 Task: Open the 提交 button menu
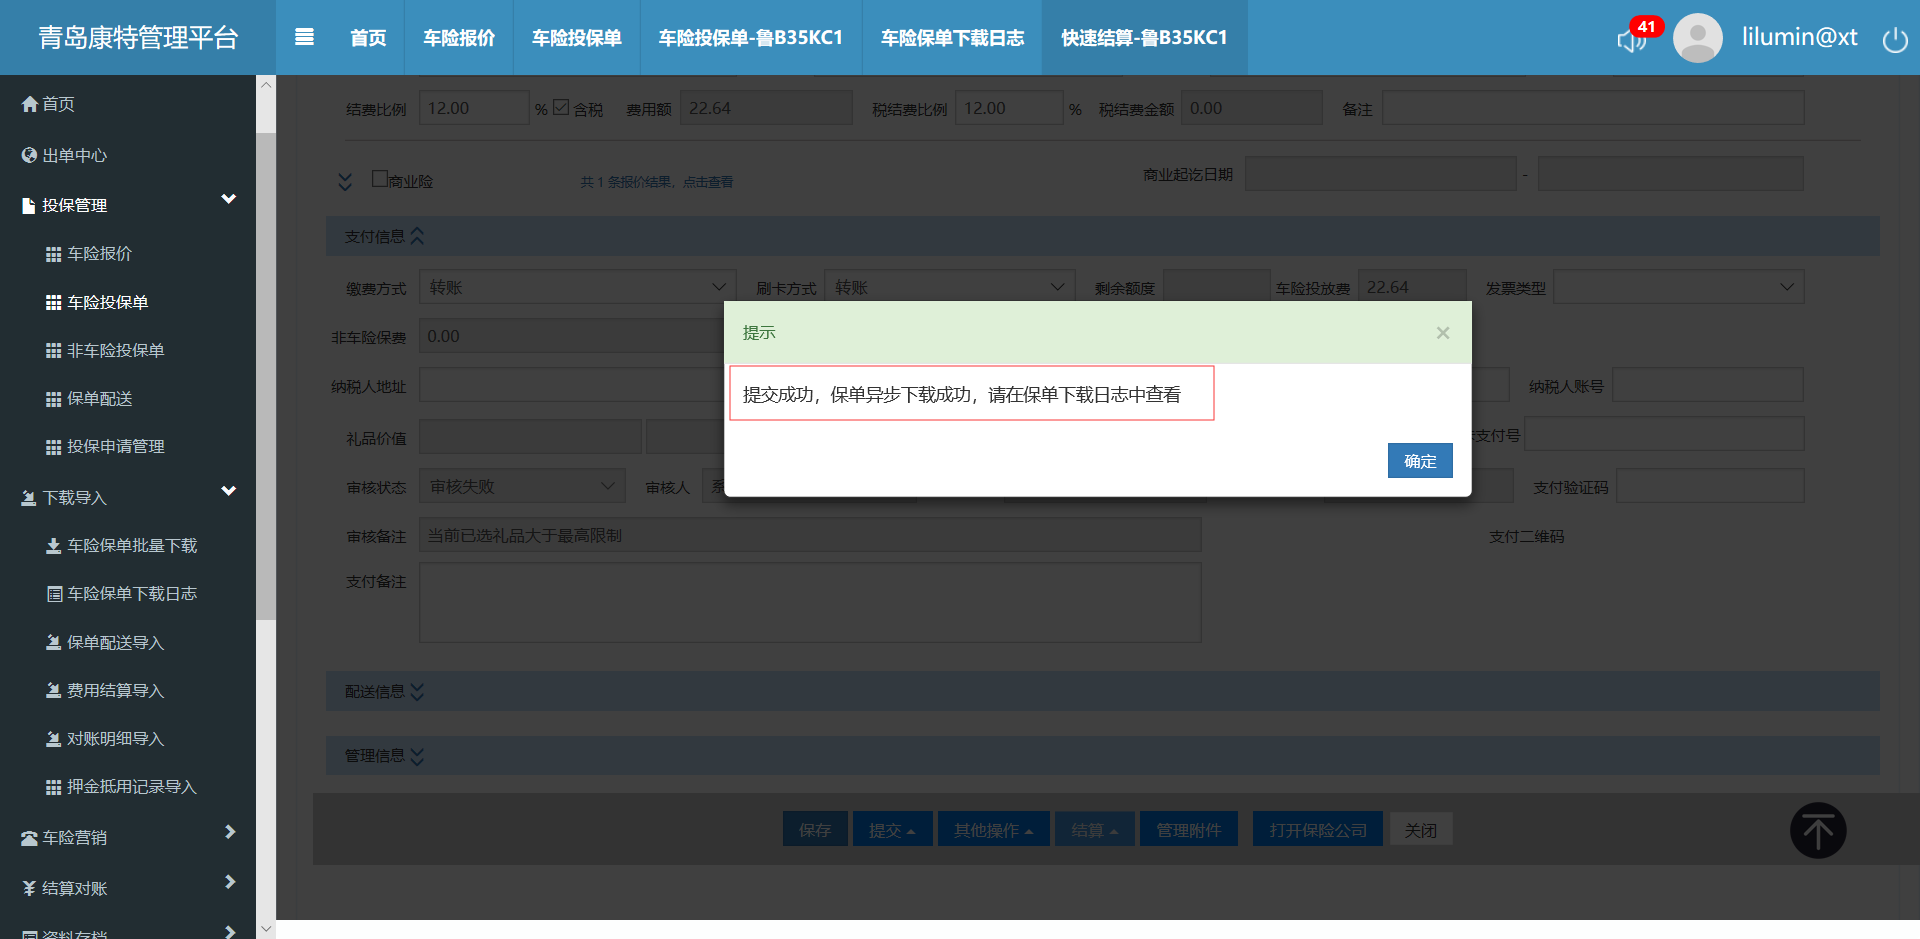click(892, 830)
